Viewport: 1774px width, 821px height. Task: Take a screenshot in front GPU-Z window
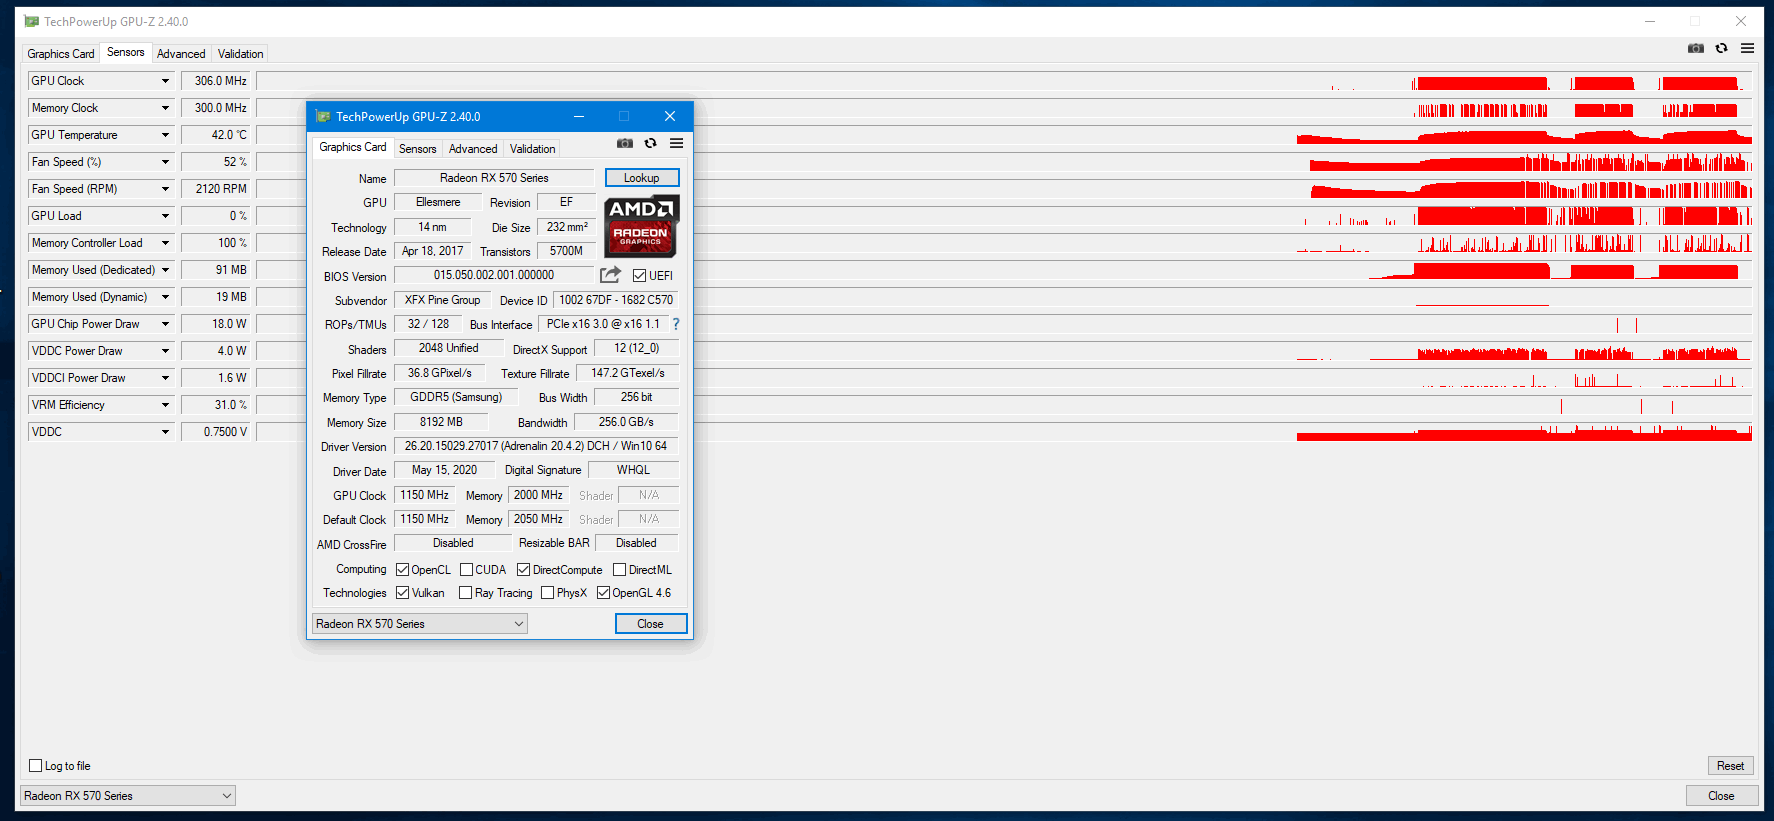click(x=625, y=143)
